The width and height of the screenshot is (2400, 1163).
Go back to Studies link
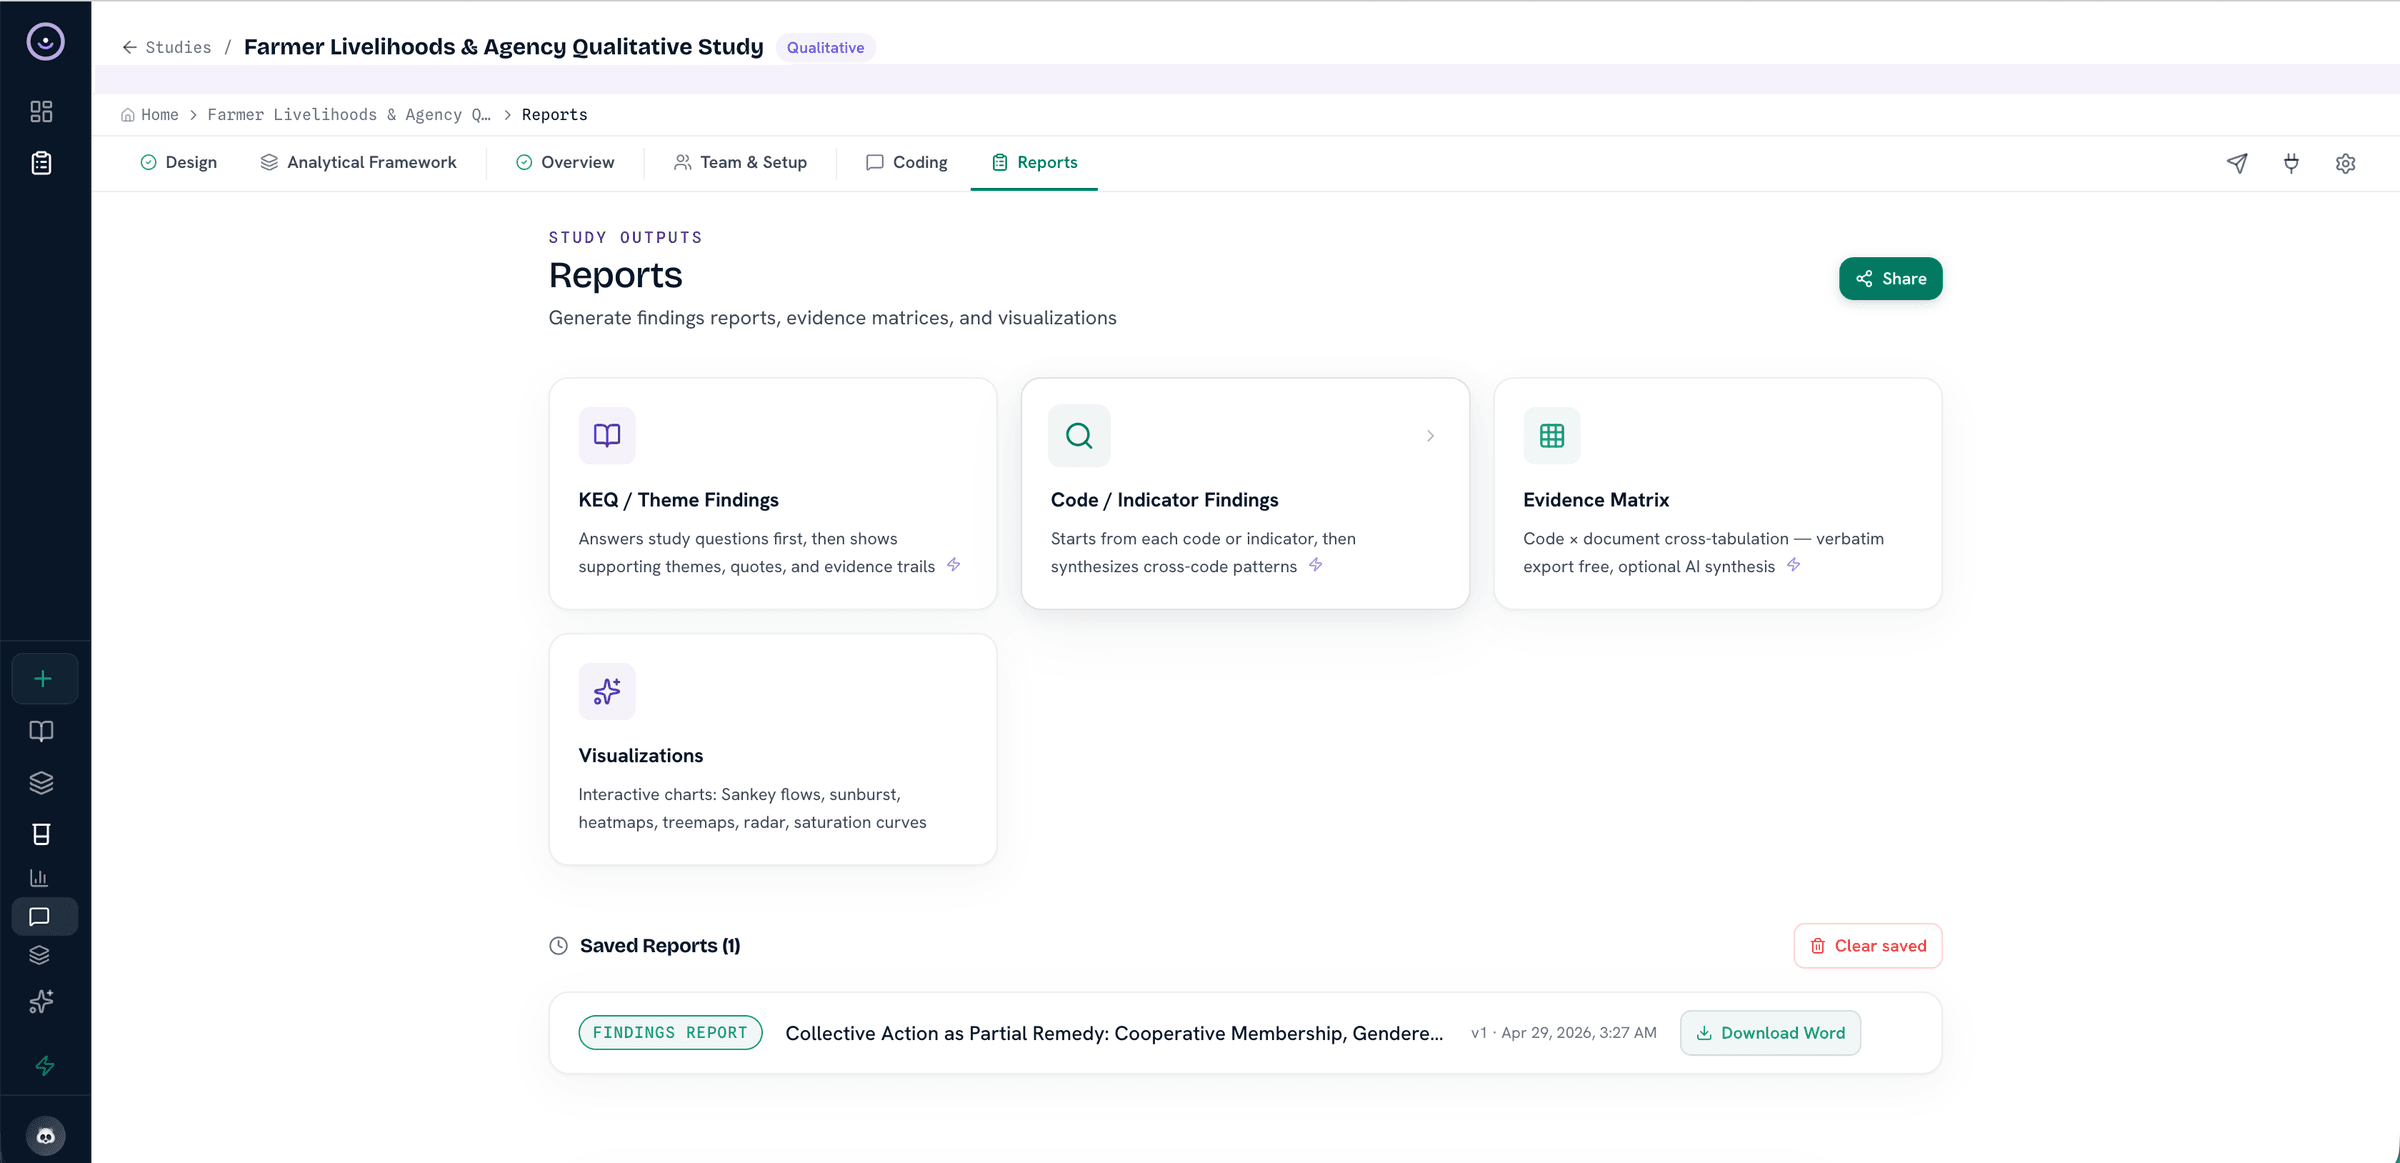(178, 47)
